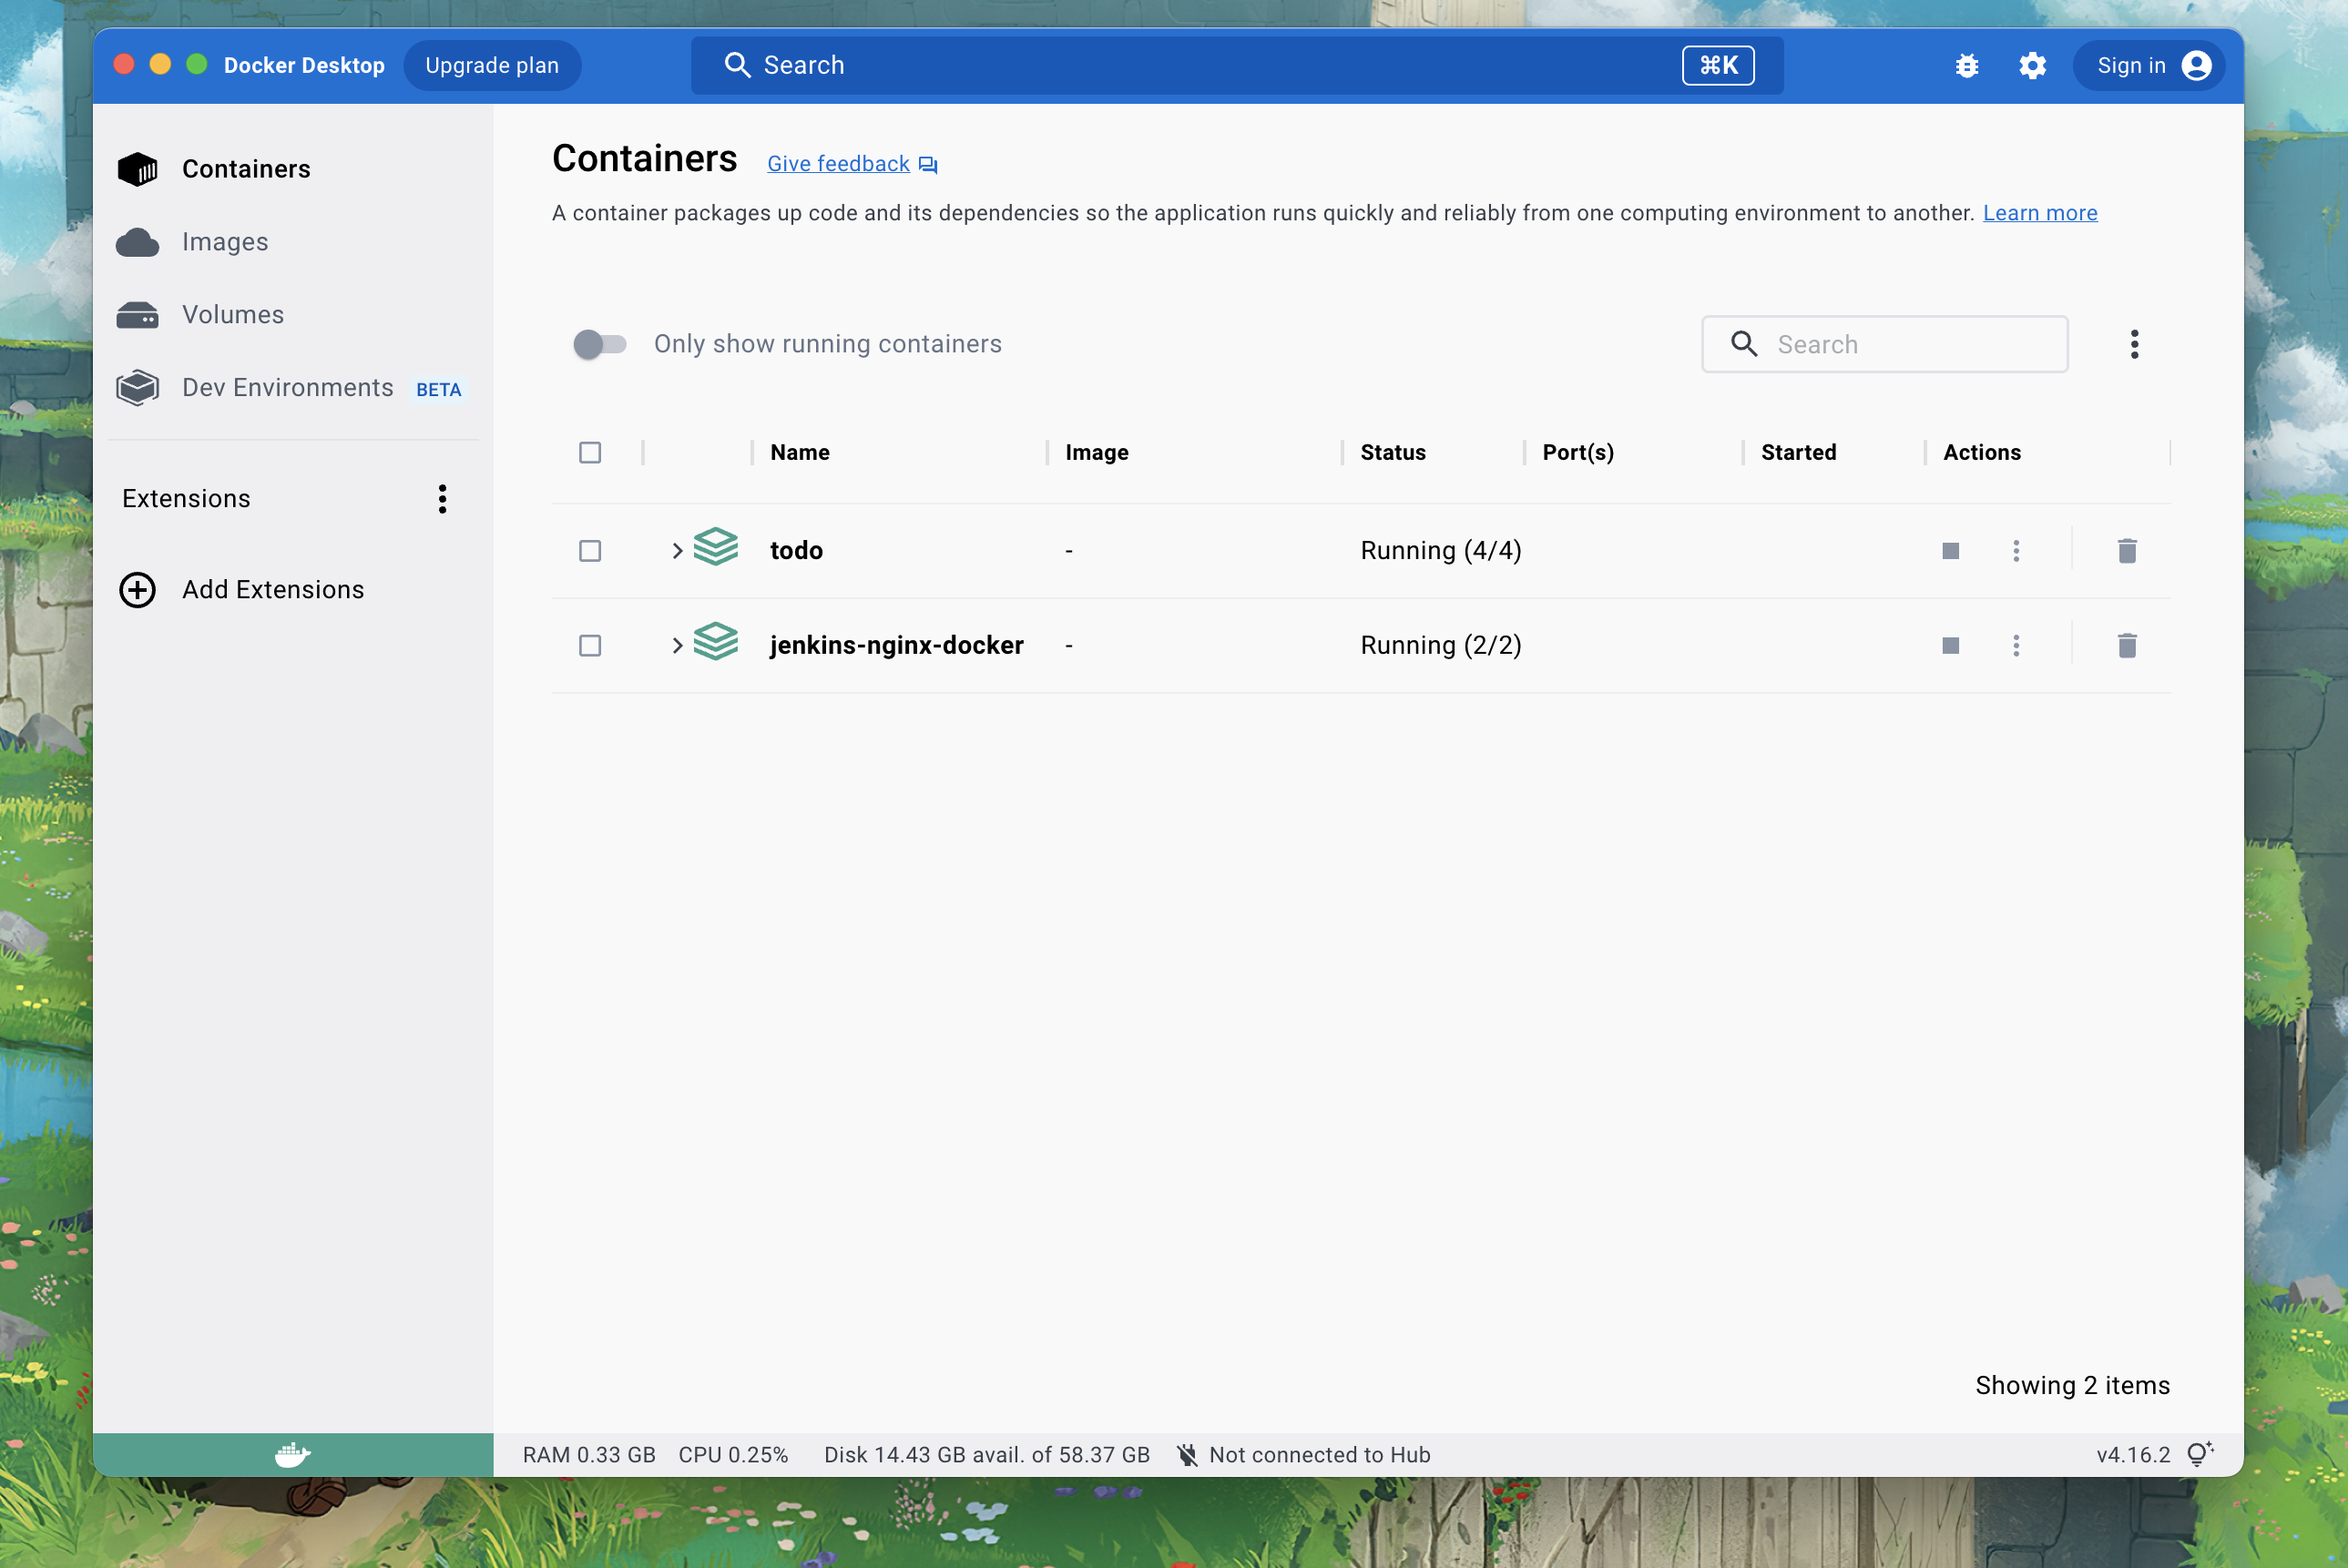
Task: Select the todo row checkbox
Action: pyautogui.click(x=590, y=552)
